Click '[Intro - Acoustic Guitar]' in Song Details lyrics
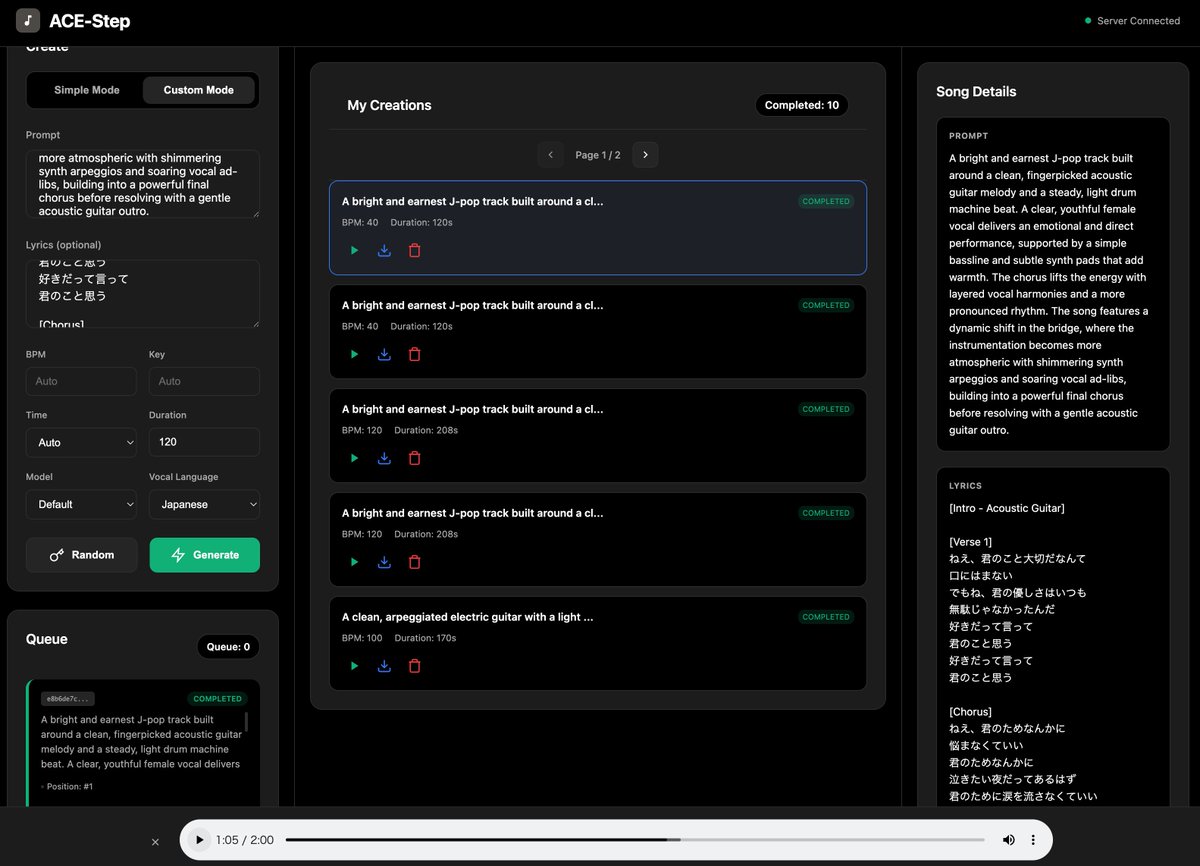This screenshot has width=1200, height=866. (1007, 508)
